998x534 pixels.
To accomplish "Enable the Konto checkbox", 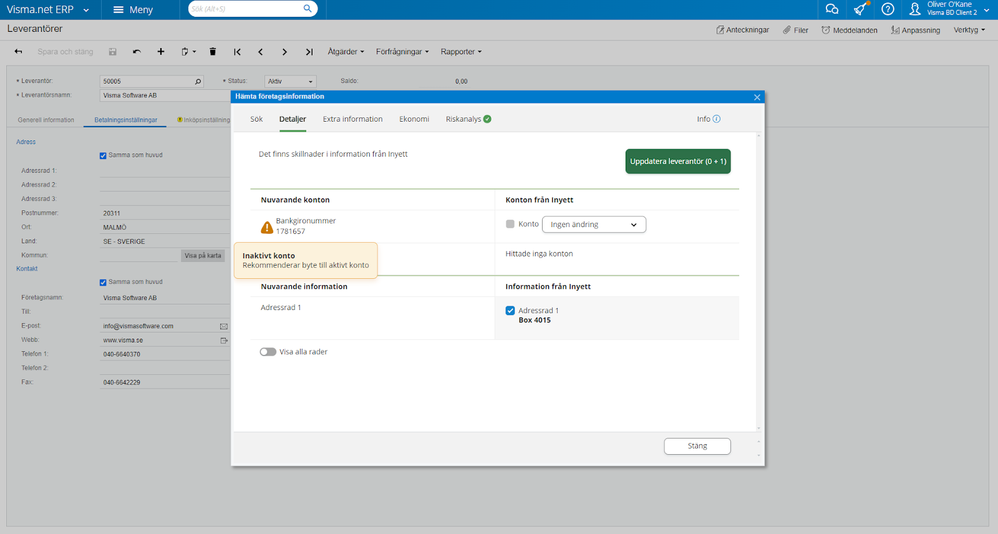I will coord(510,225).
